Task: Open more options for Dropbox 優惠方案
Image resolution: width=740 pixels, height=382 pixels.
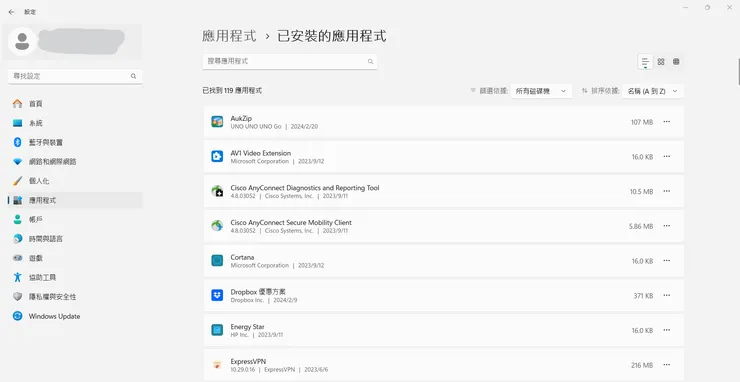Action: pyautogui.click(x=666, y=295)
